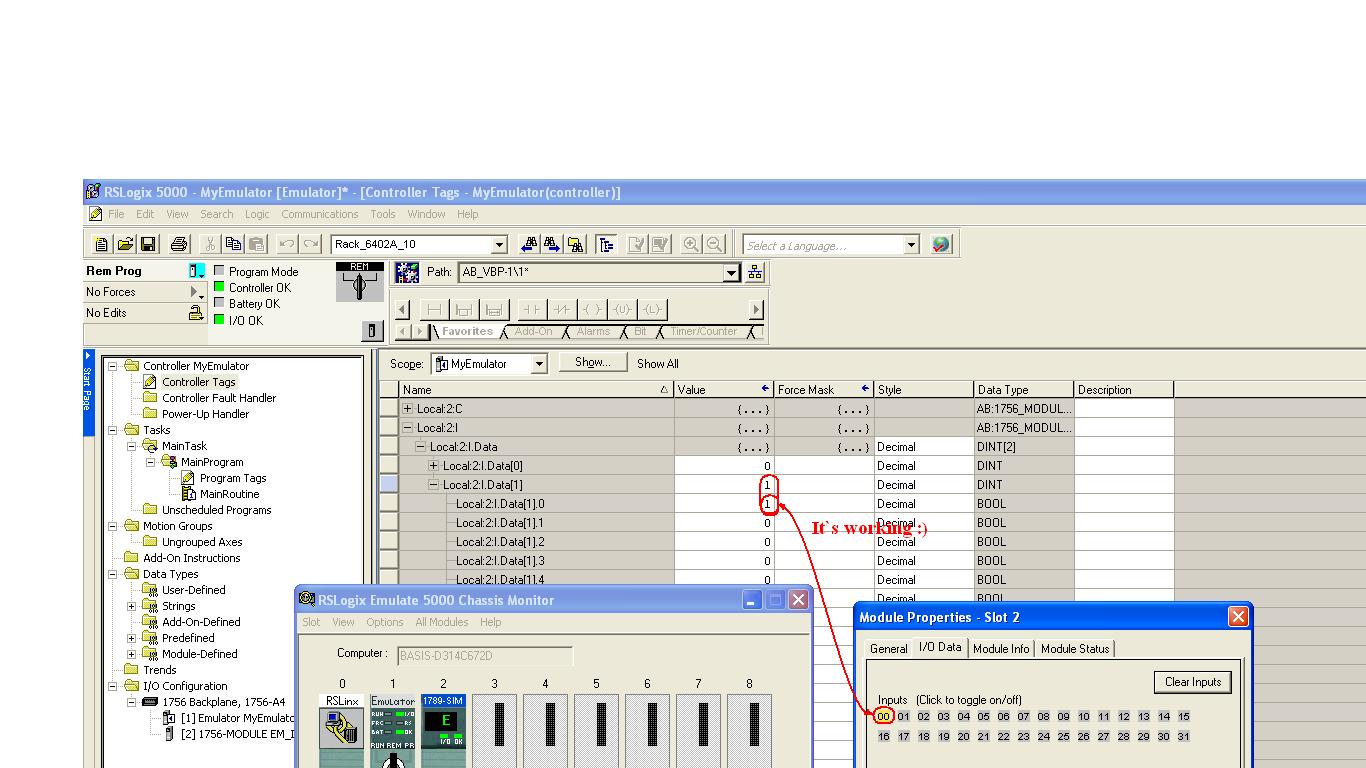
Task: Select the Program Tags tree item
Action: (x=233, y=478)
